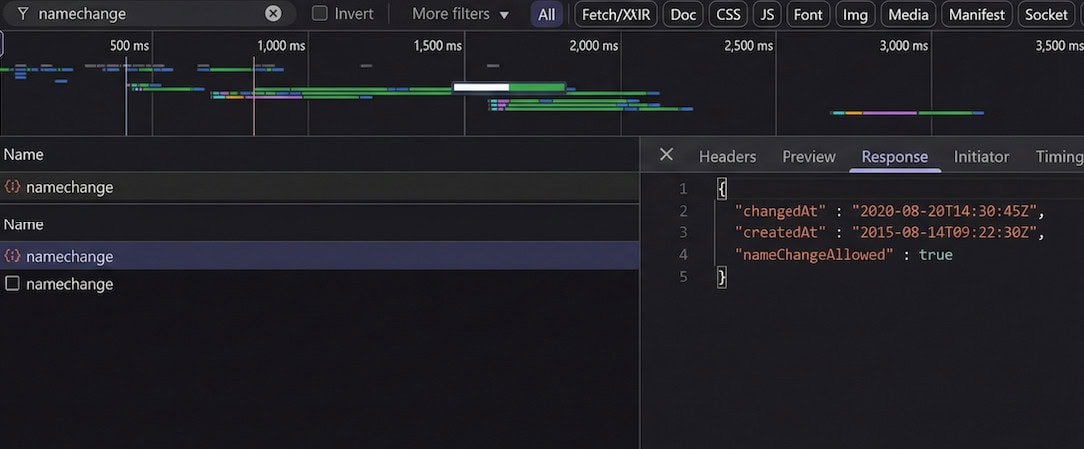Clear the namechange filter text
The height and width of the screenshot is (449, 1084).
273,14
